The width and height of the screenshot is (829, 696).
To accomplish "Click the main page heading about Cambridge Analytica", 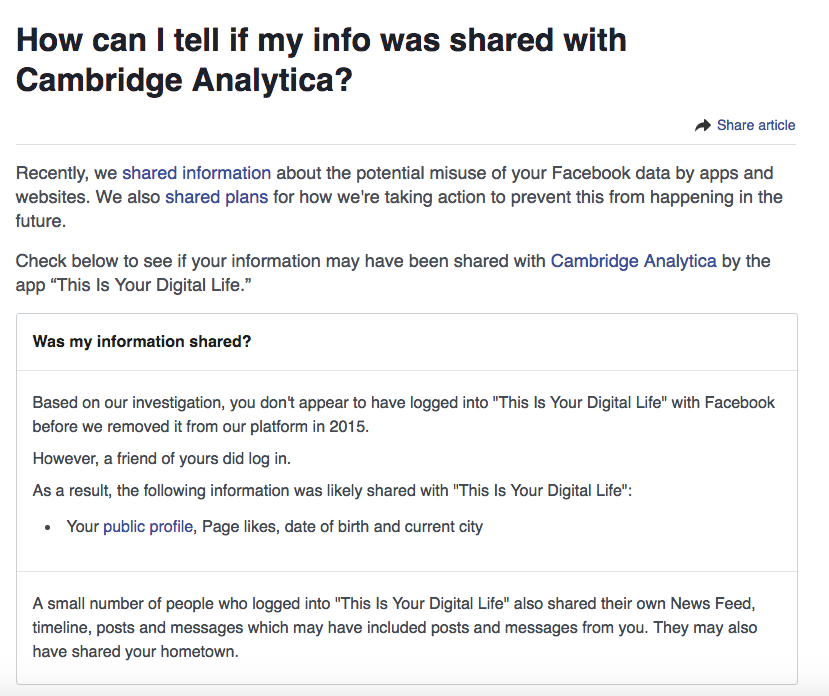I will 321,60.
